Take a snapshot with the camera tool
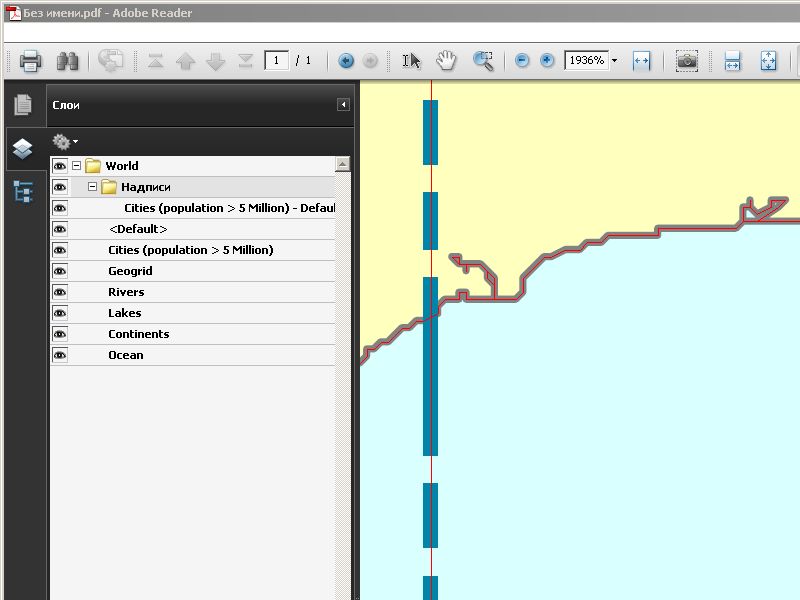 pyautogui.click(x=686, y=61)
